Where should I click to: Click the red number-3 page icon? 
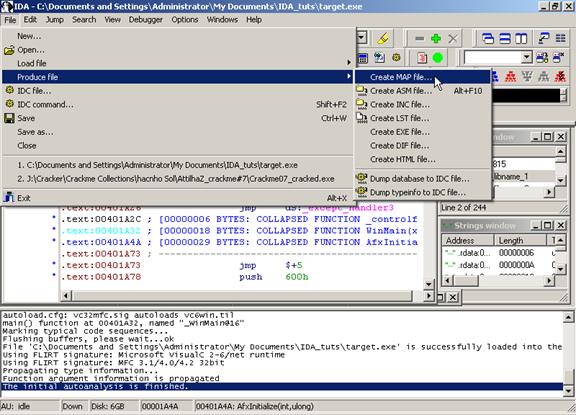pyautogui.click(x=422, y=58)
